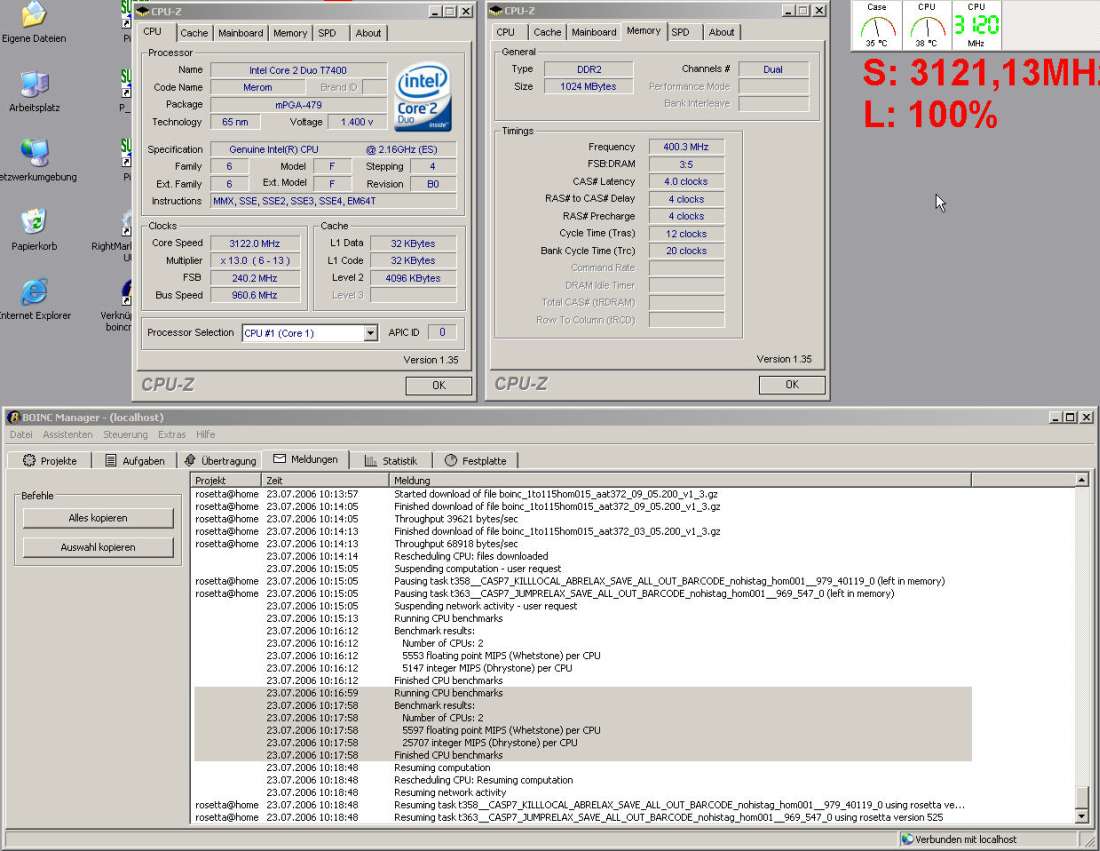Sort messages by the Projekt column header

226,481
